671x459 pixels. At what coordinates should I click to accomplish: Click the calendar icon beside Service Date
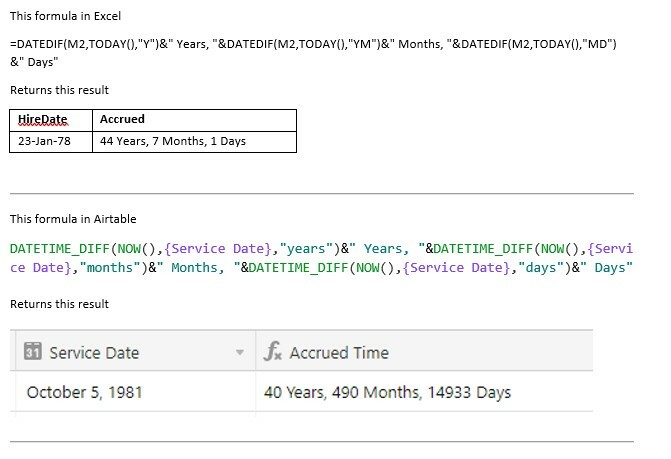point(33,351)
